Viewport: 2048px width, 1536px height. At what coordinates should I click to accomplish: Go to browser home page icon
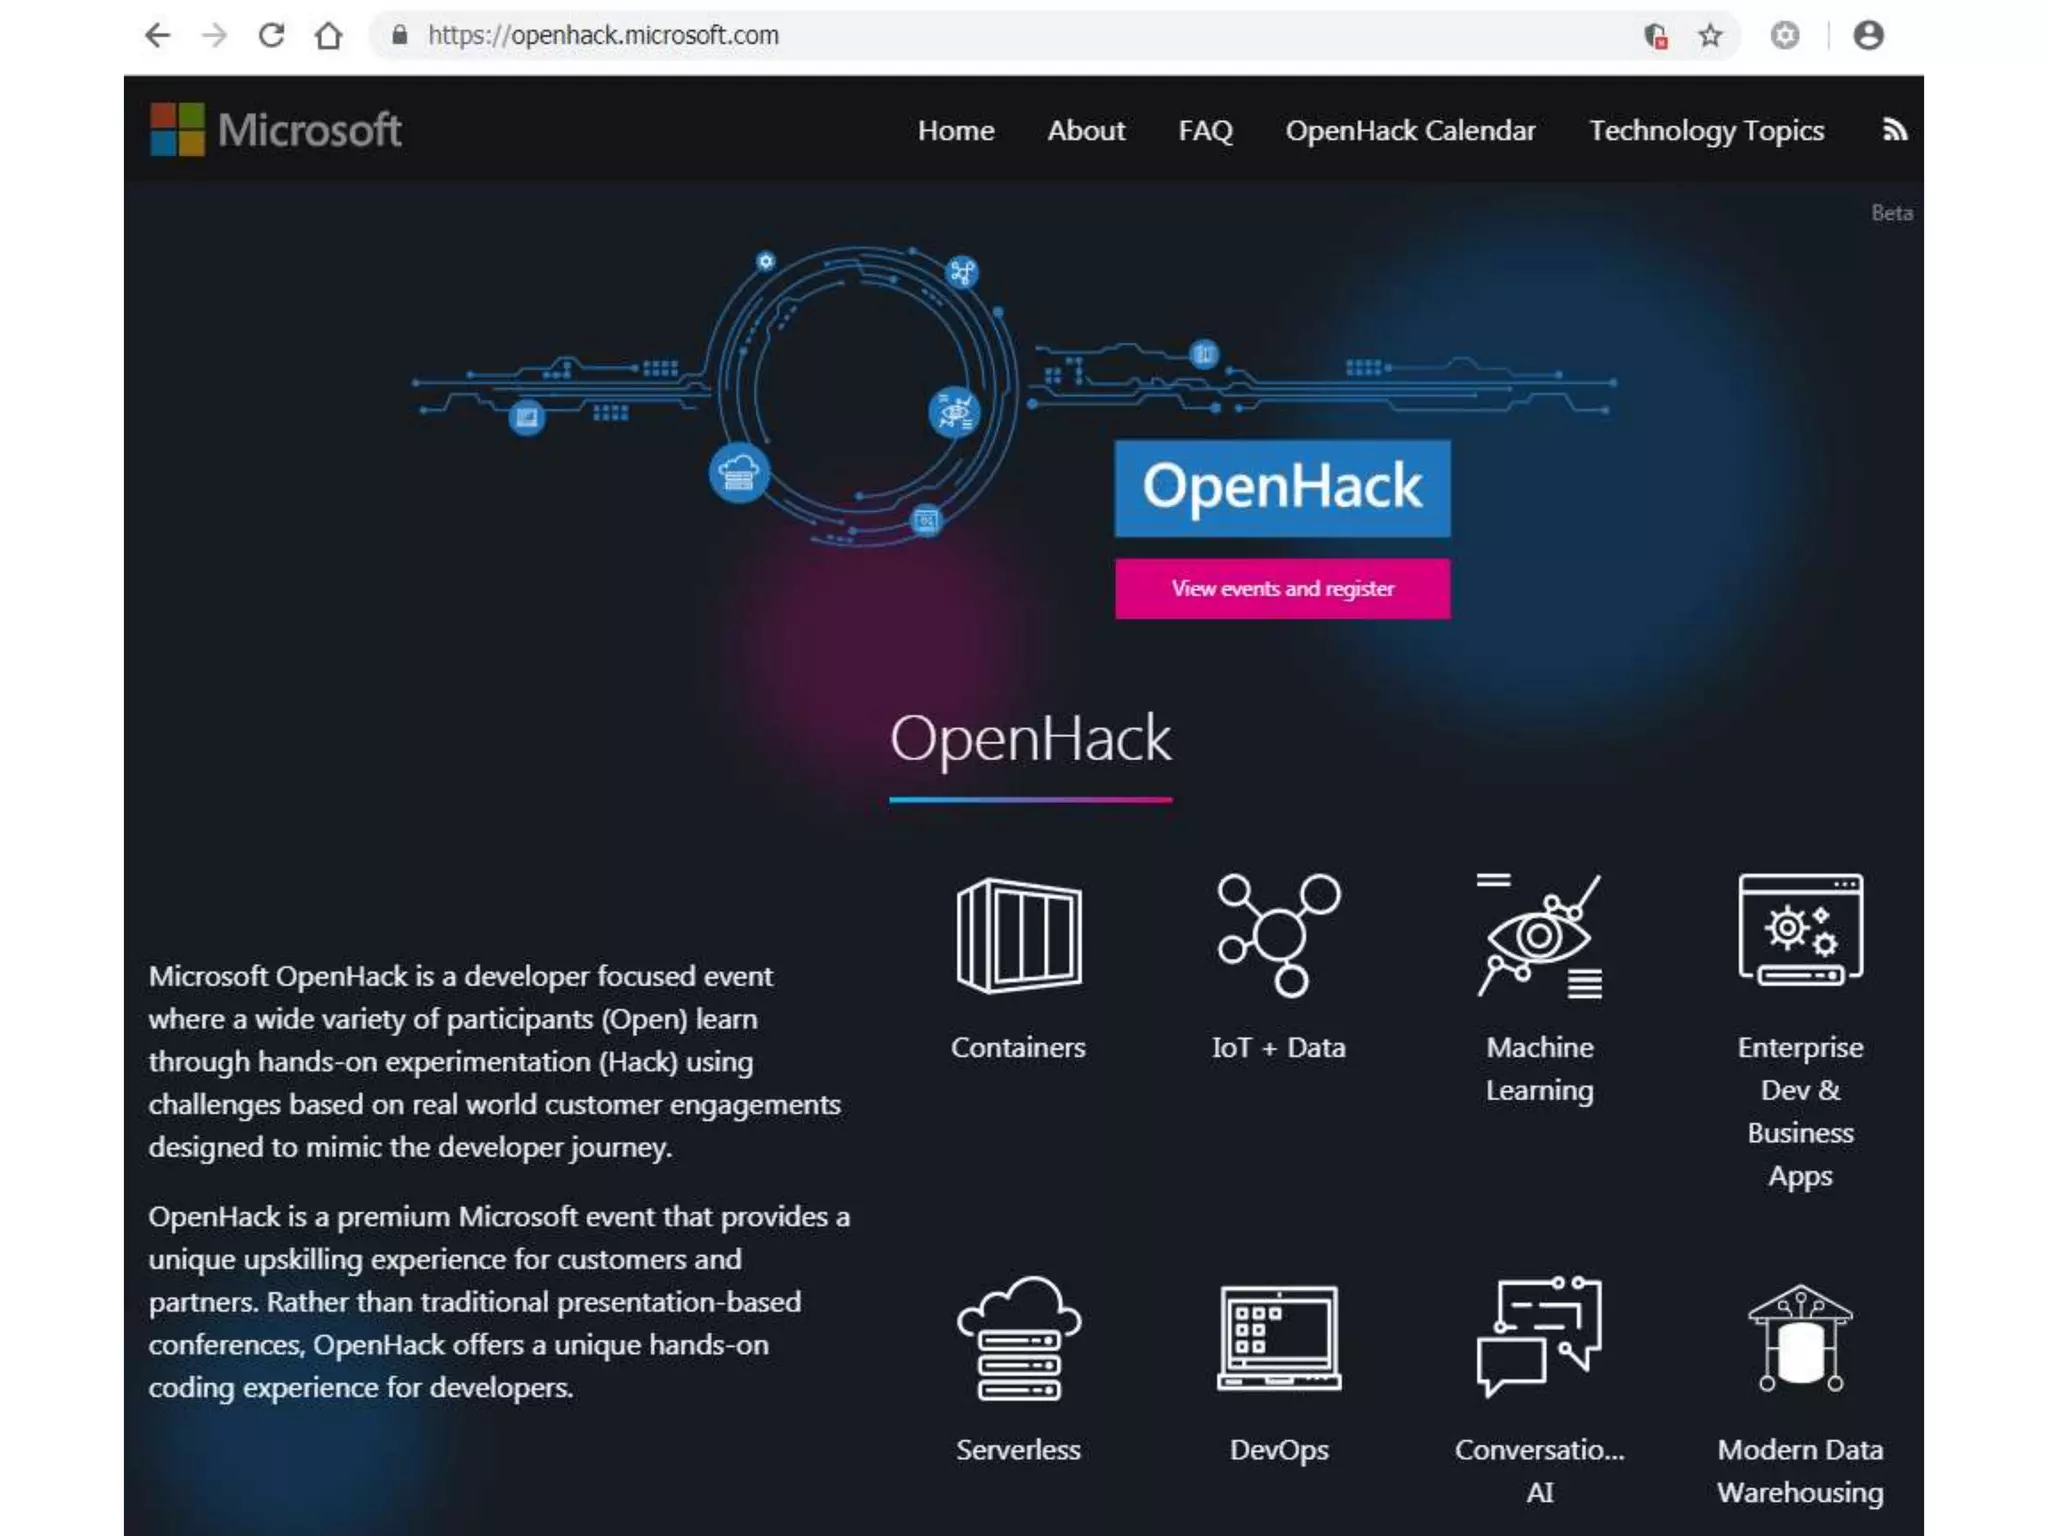328,36
